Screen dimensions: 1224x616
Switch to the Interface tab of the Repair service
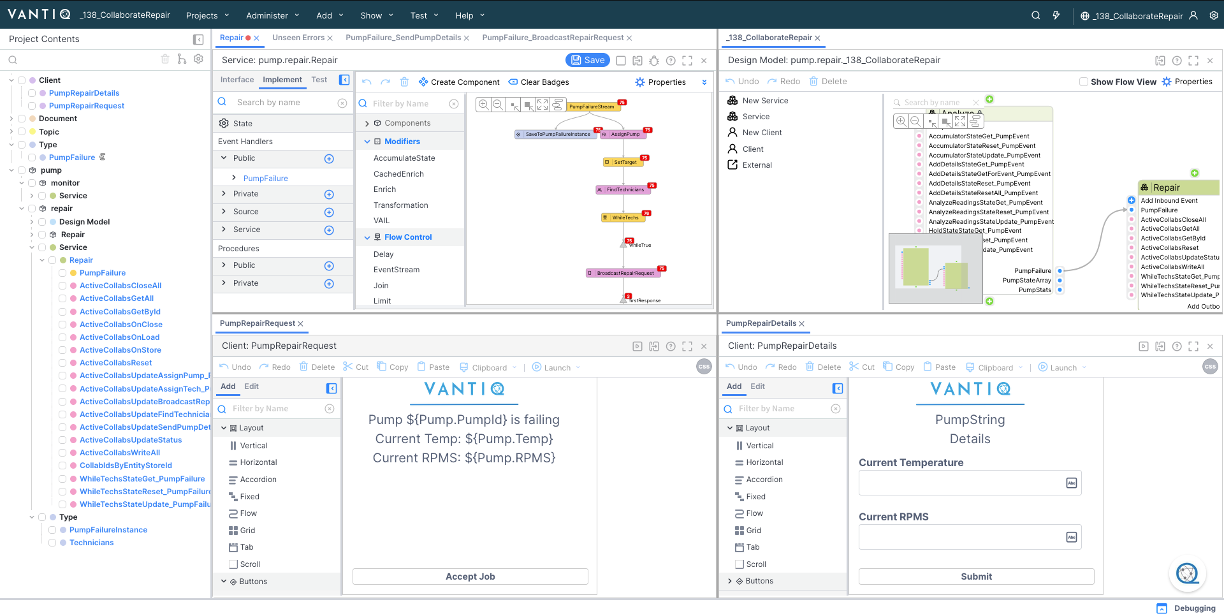pyautogui.click(x=236, y=80)
